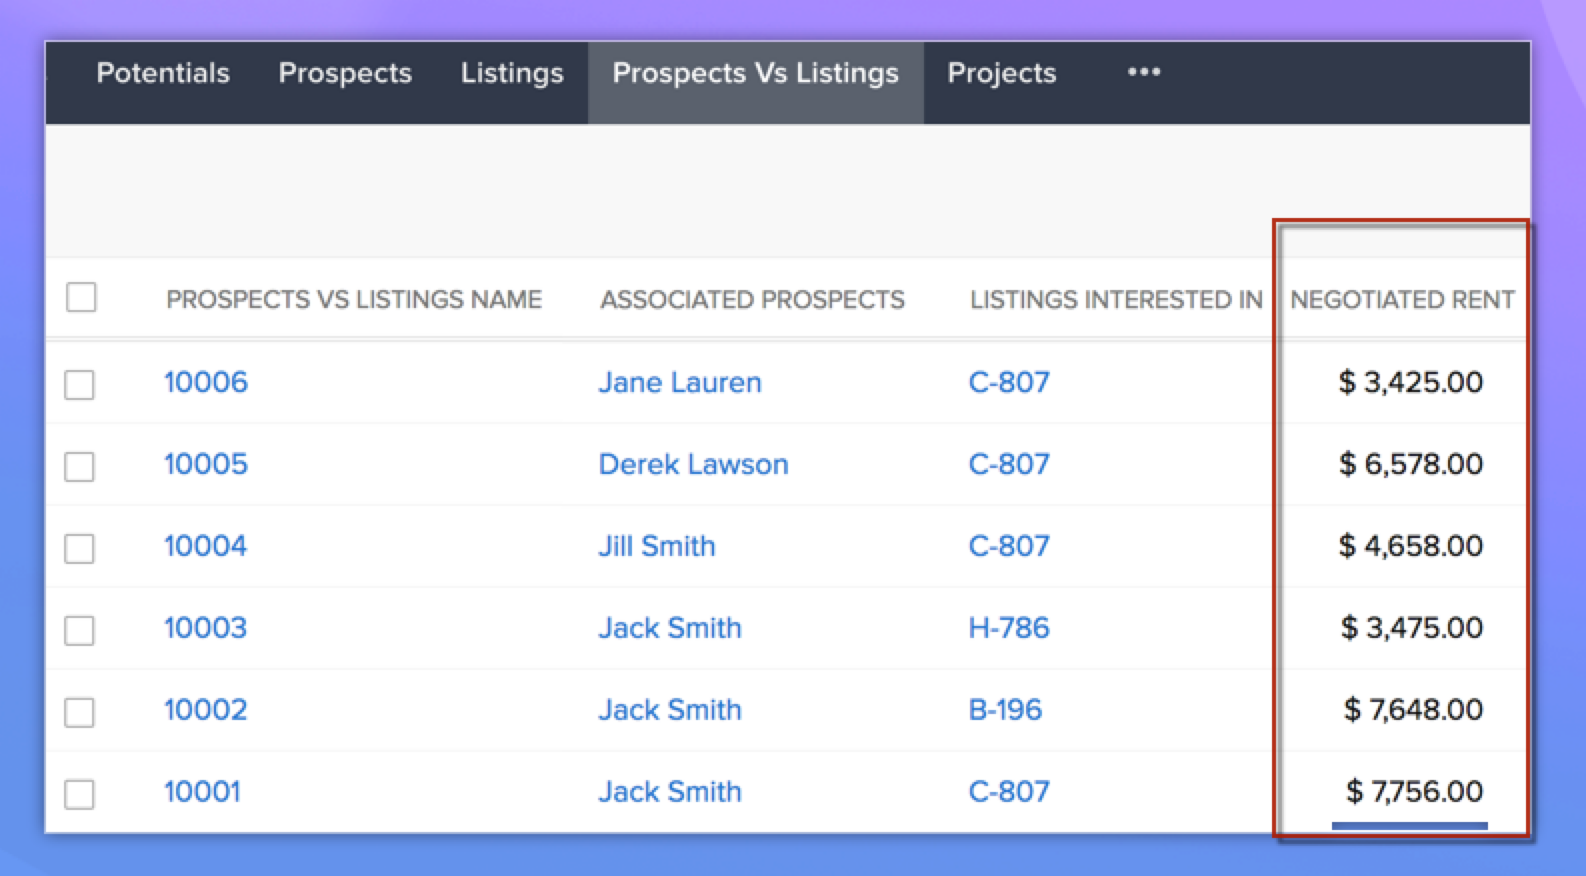Open listing H-786
This screenshot has width=1586, height=876.
(x=1009, y=628)
